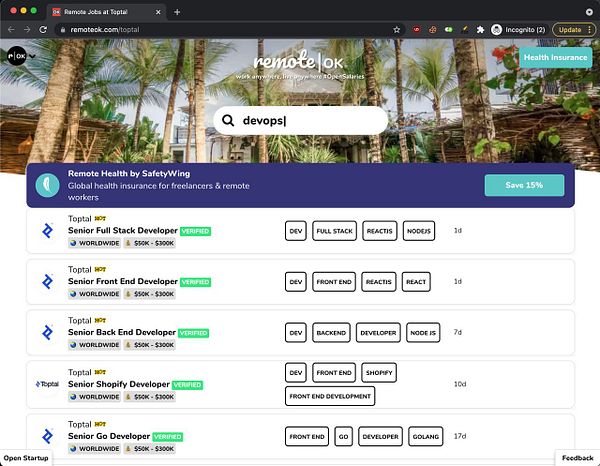
Task: Click the Save 15% button
Action: (x=524, y=185)
